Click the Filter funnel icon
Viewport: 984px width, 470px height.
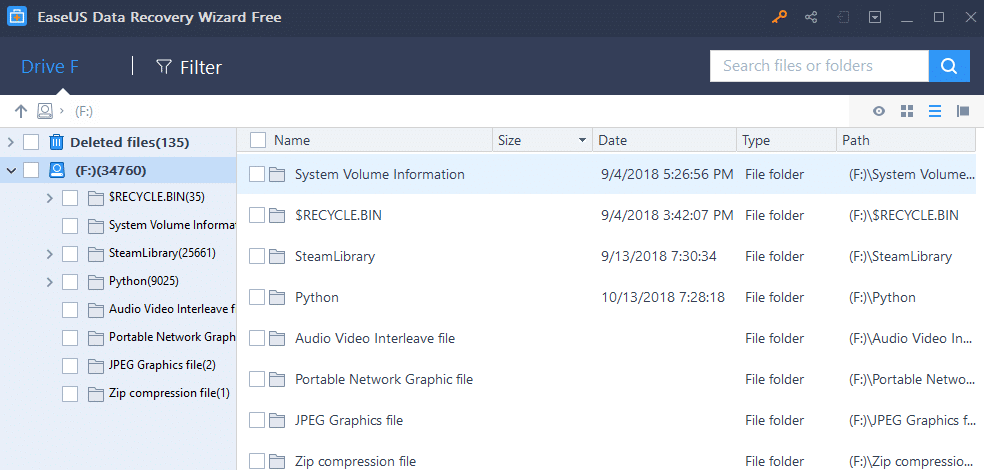[x=164, y=67]
